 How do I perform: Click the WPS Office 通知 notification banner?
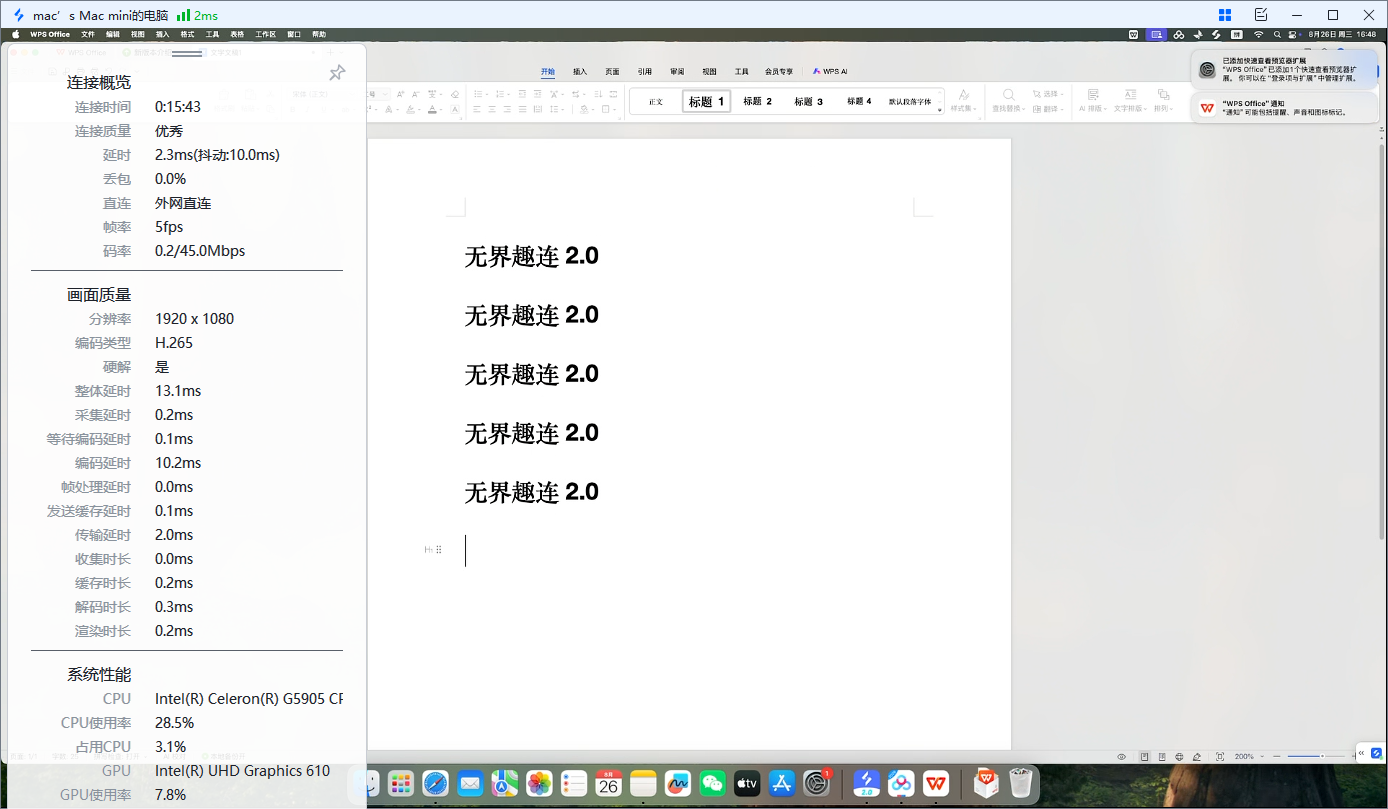point(1284,107)
